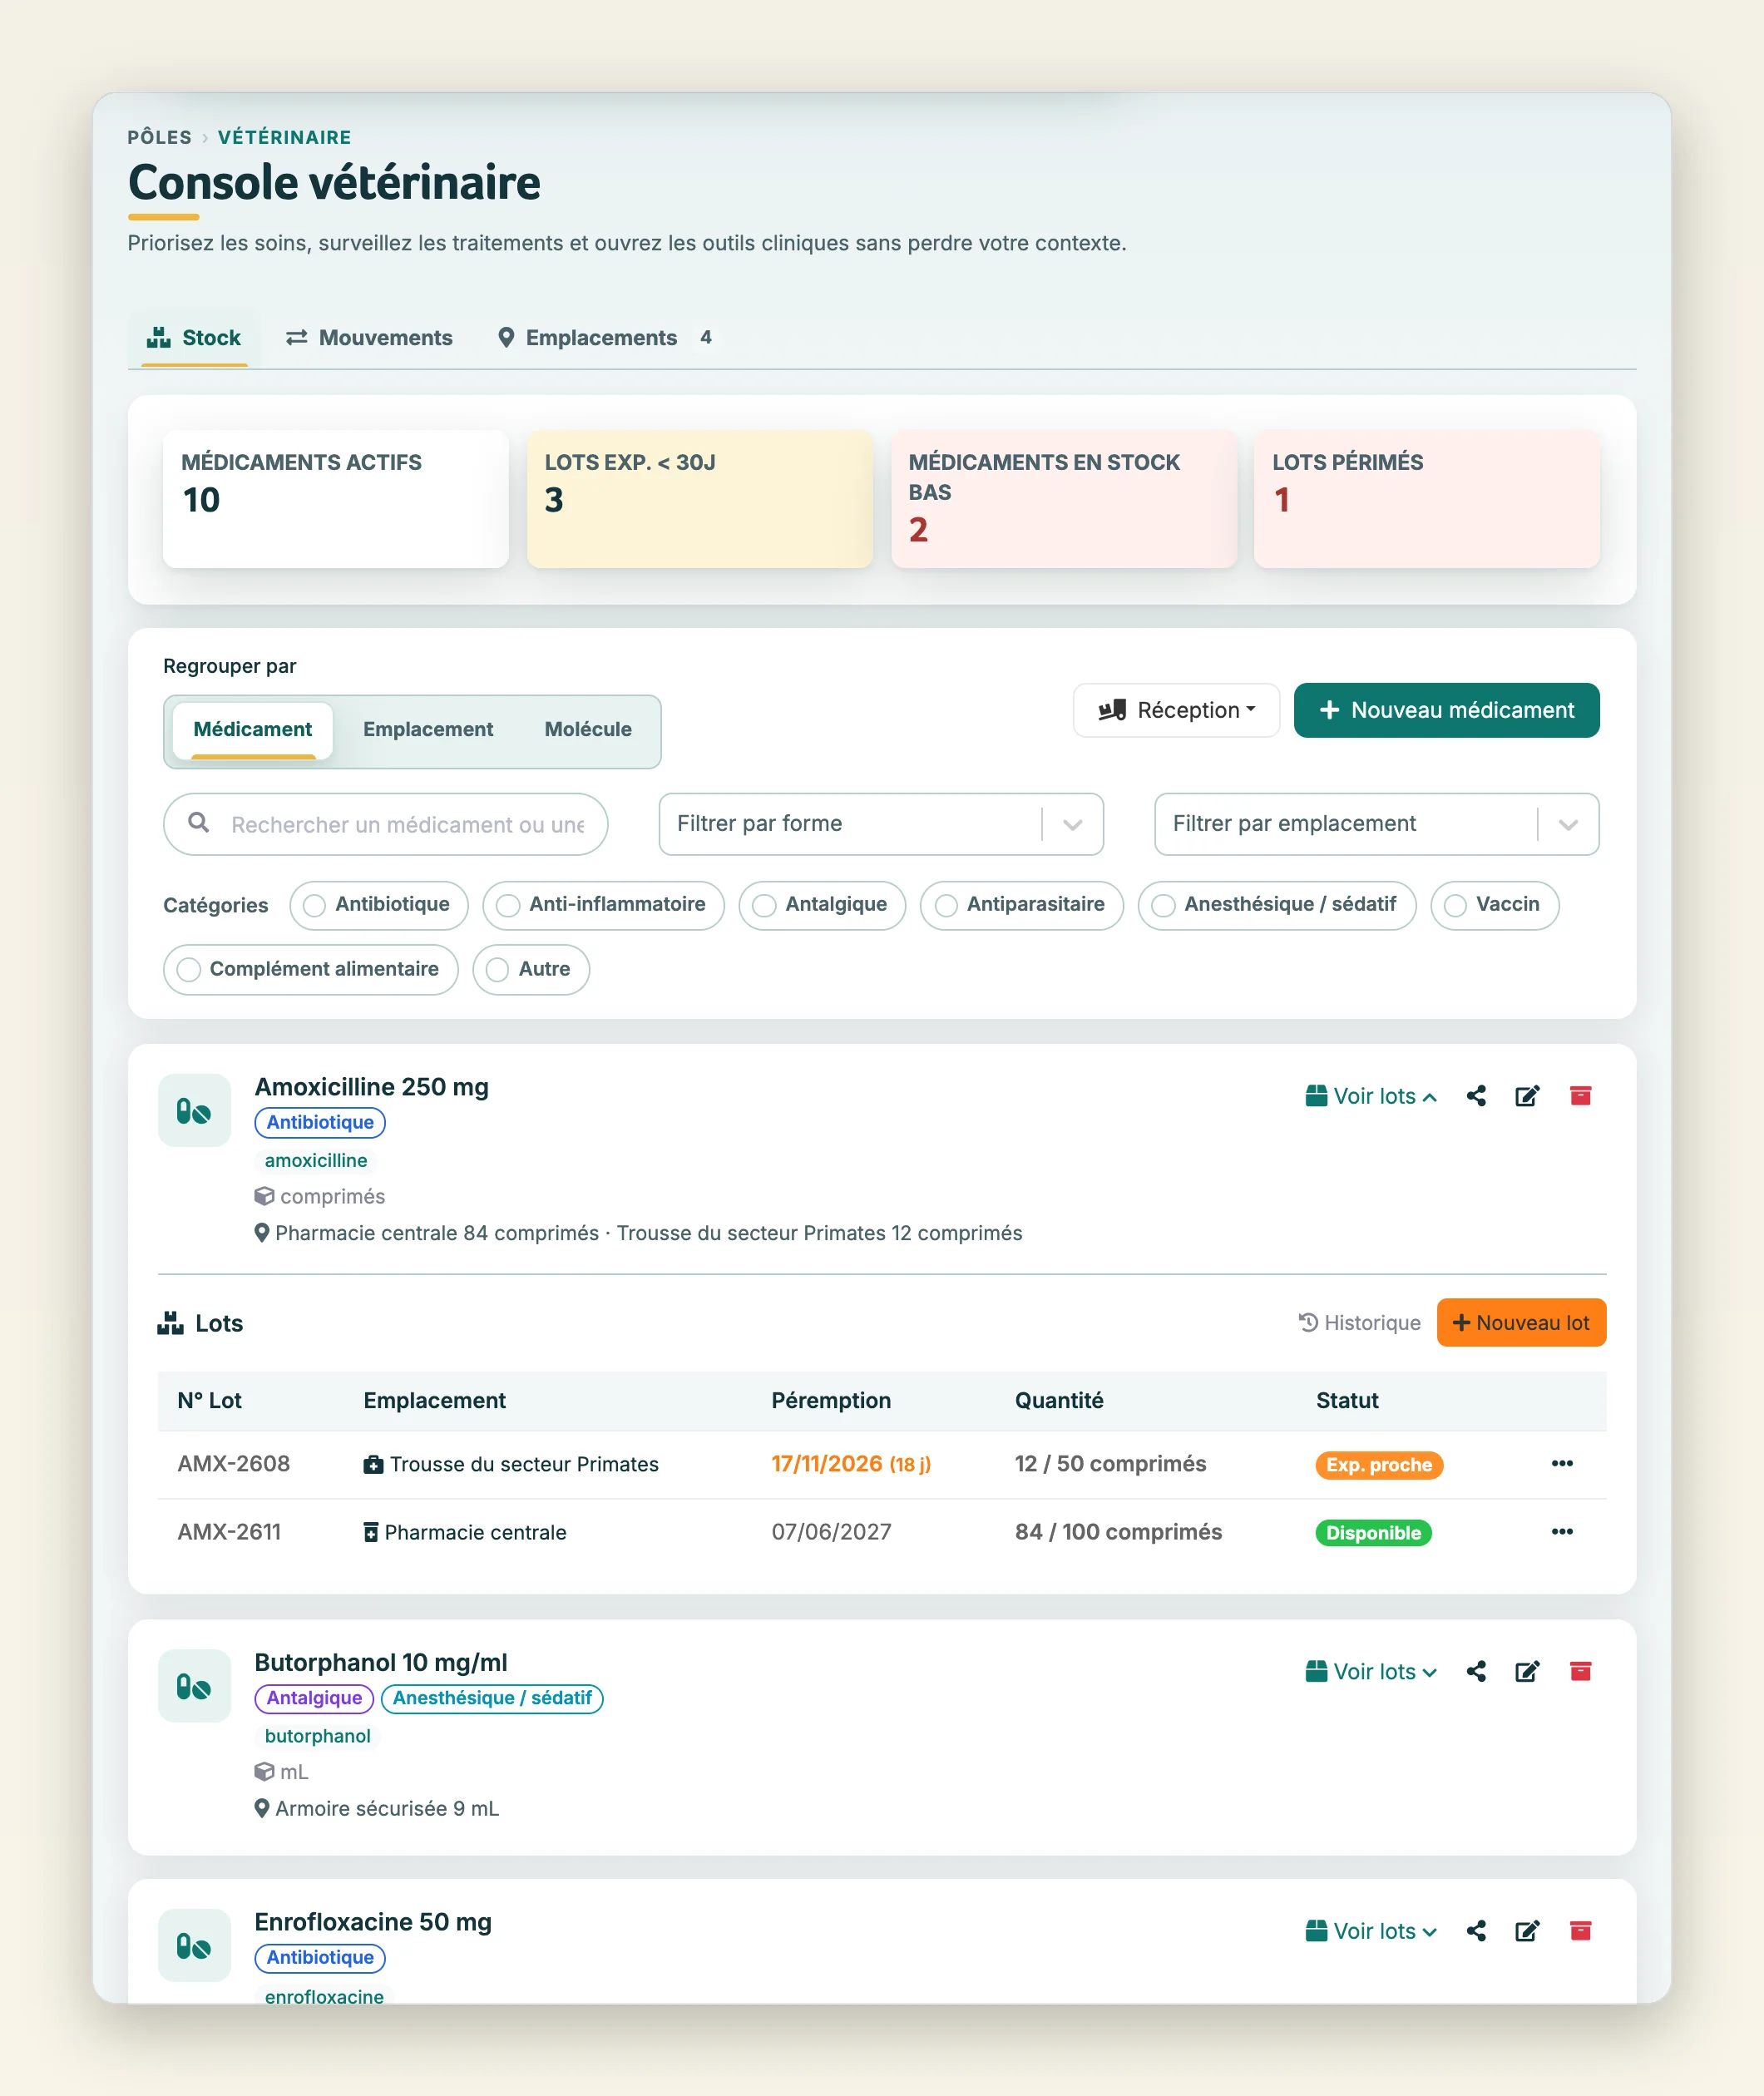Expand Voir lots for Enrofloxacine
The image size is (1764, 2096).
pos(1371,1931)
